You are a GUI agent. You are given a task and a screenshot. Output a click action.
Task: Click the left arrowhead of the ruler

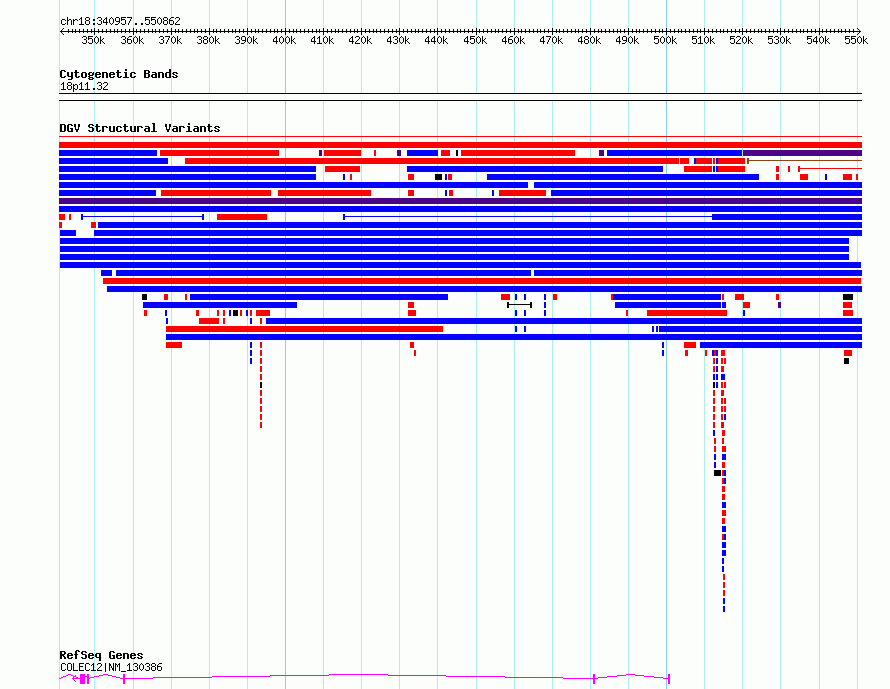click(x=62, y=32)
